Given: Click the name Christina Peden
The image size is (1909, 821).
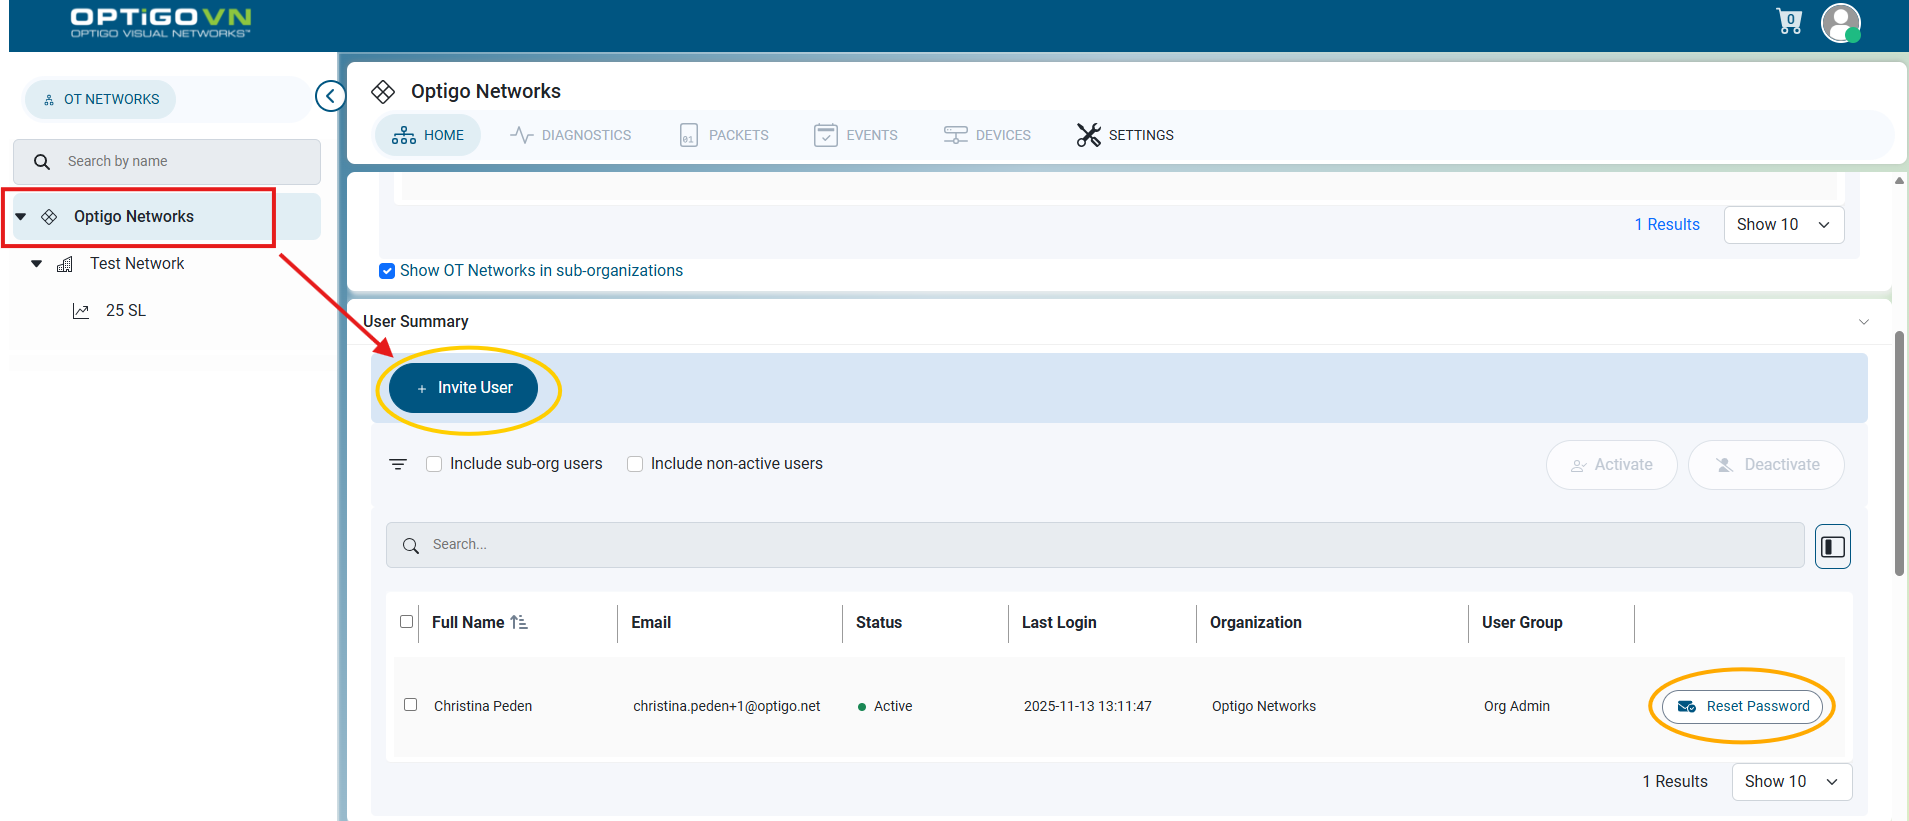Looking at the screenshot, I should pos(483,706).
